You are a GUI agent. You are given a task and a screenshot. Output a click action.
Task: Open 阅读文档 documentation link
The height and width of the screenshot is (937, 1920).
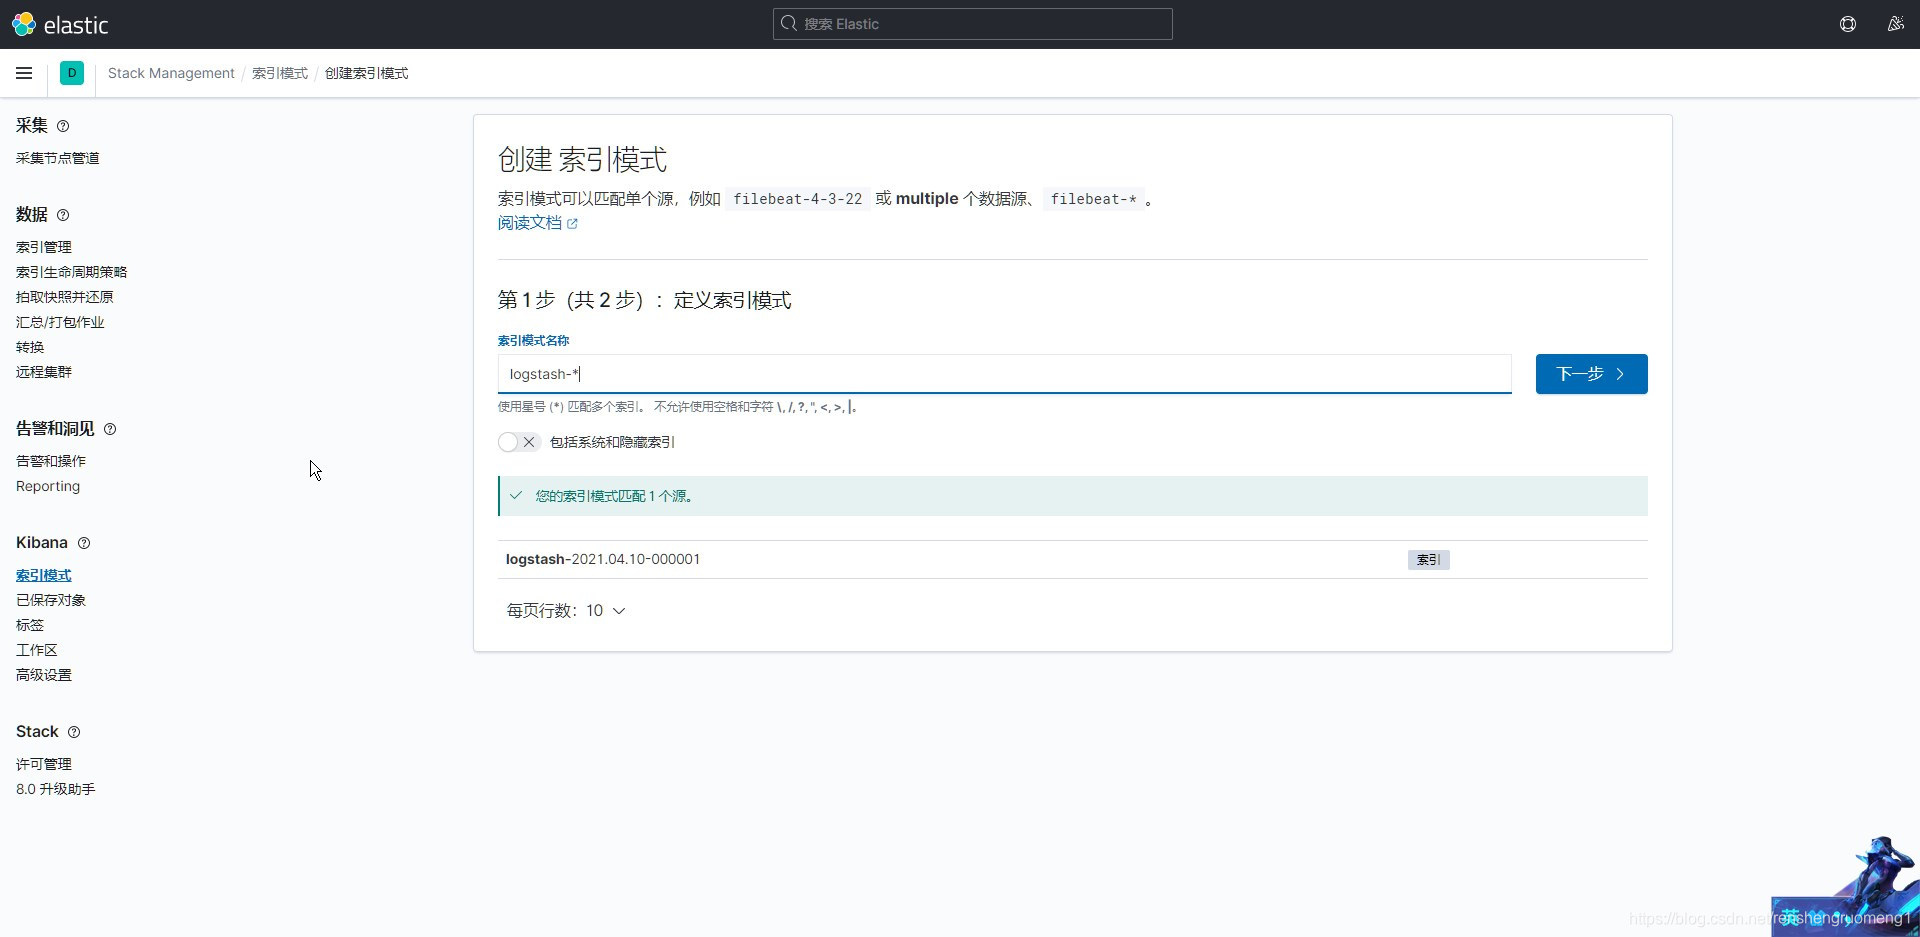click(x=530, y=223)
